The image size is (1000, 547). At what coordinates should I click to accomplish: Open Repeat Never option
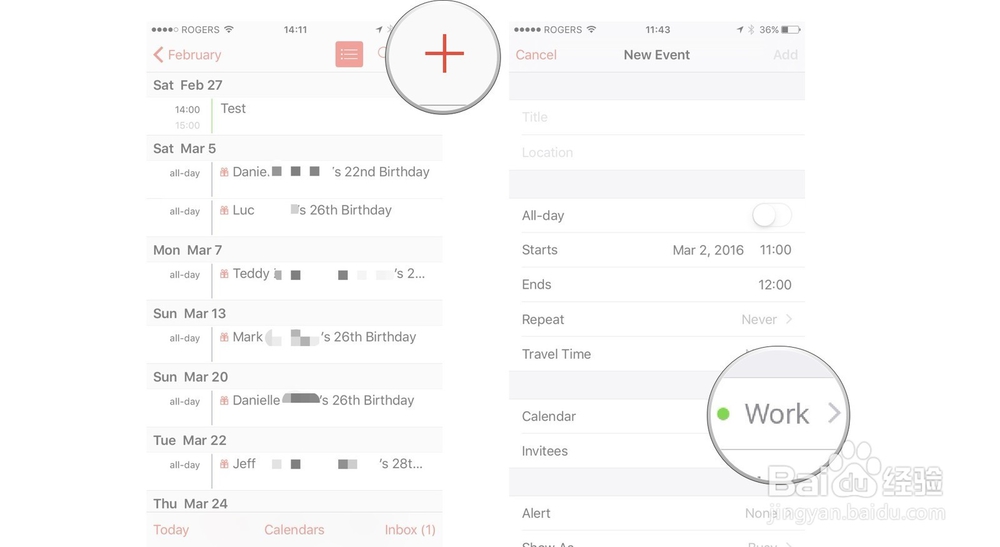(x=657, y=319)
